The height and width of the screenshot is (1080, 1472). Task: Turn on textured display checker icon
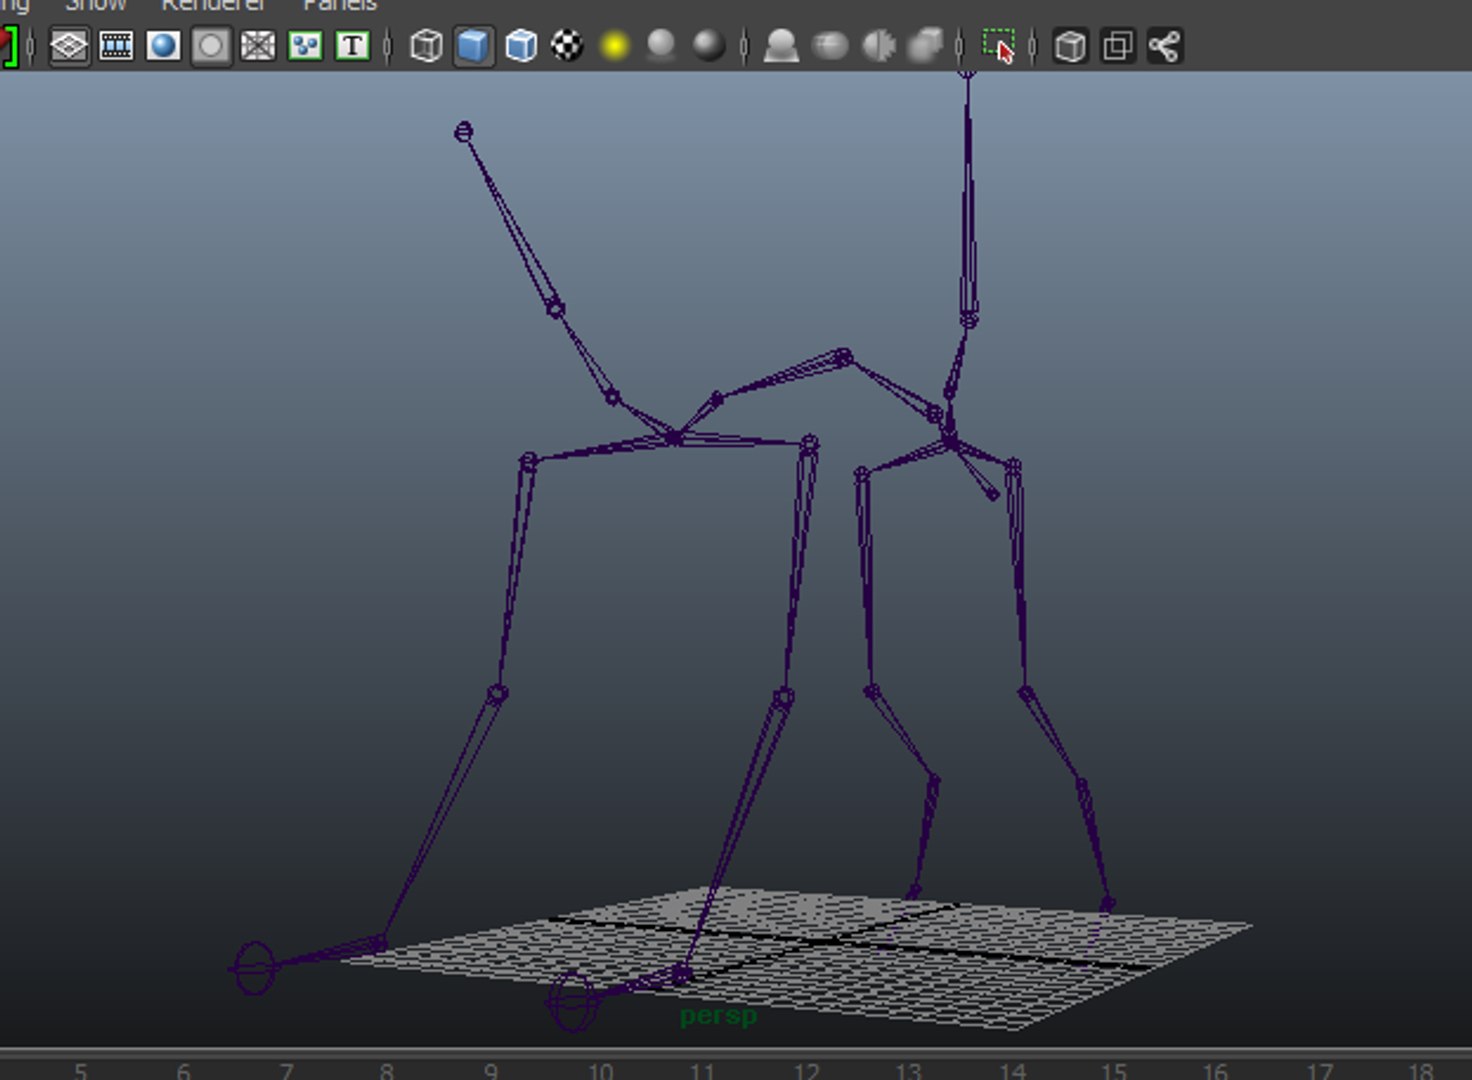[x=567, y=46]
